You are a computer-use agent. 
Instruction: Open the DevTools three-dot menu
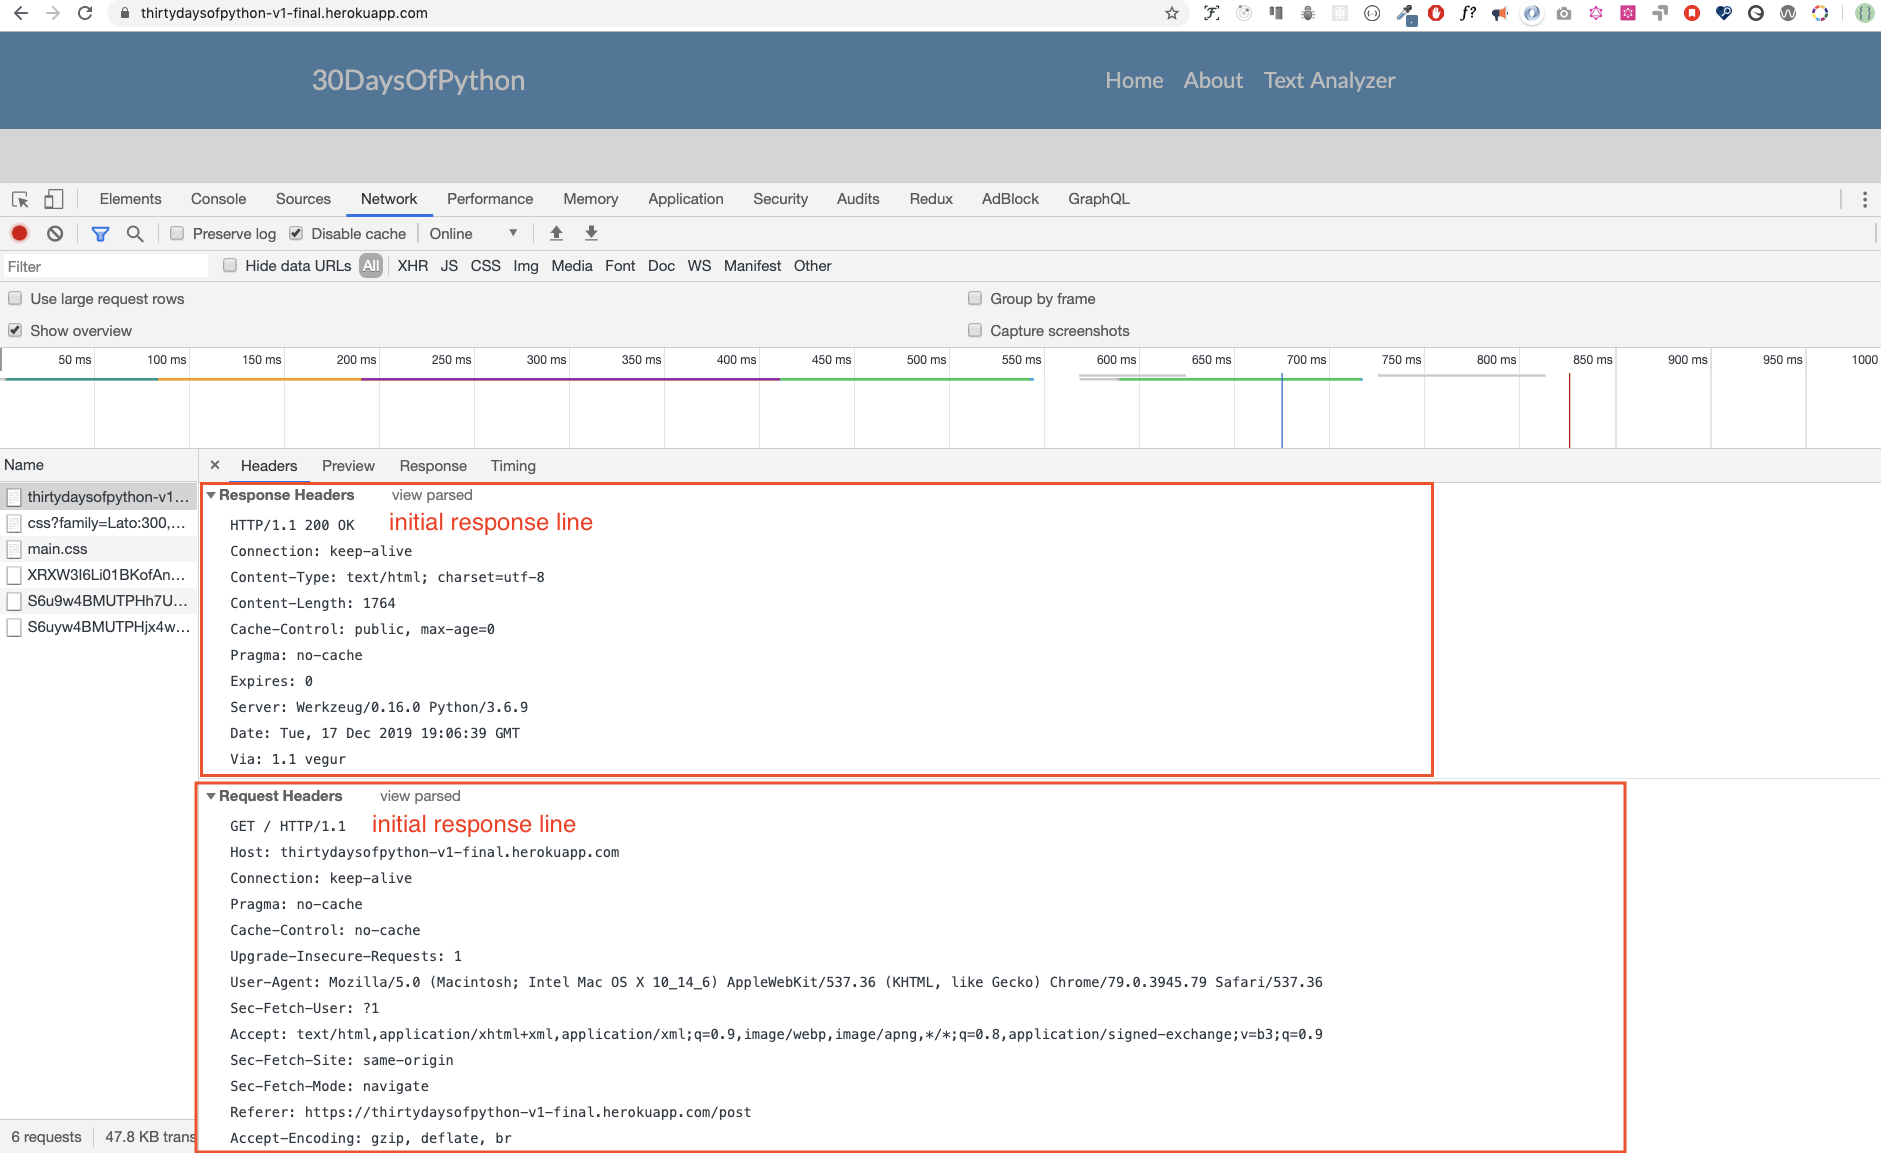pos(1864,199)
